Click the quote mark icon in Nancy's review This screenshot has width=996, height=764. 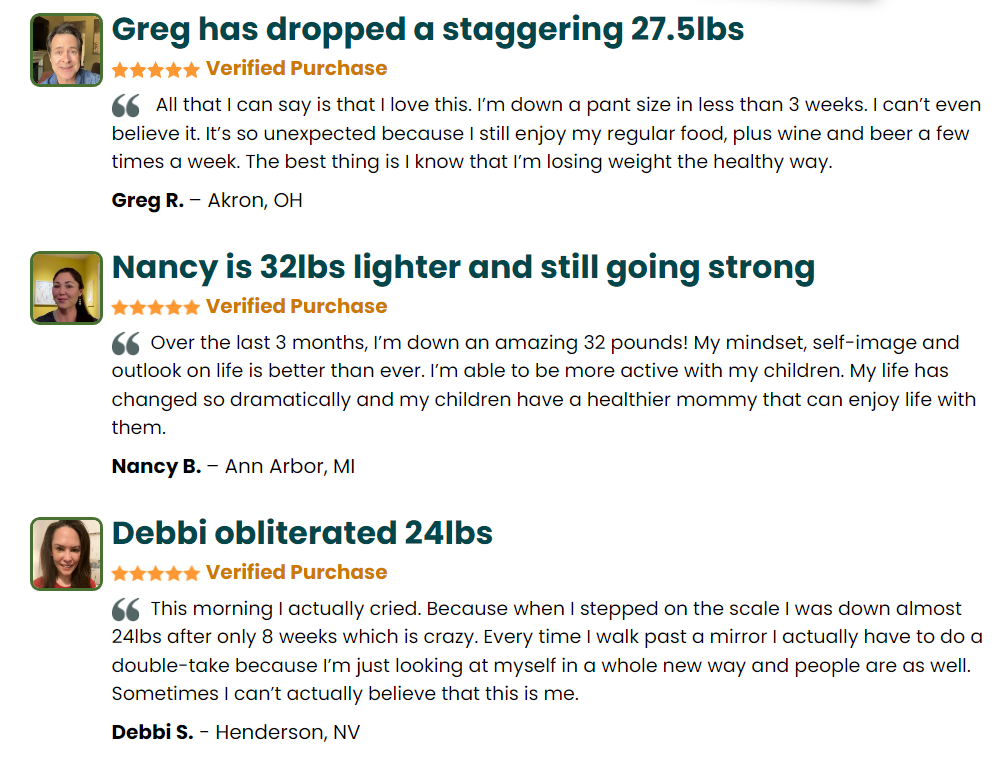point(126,344)
